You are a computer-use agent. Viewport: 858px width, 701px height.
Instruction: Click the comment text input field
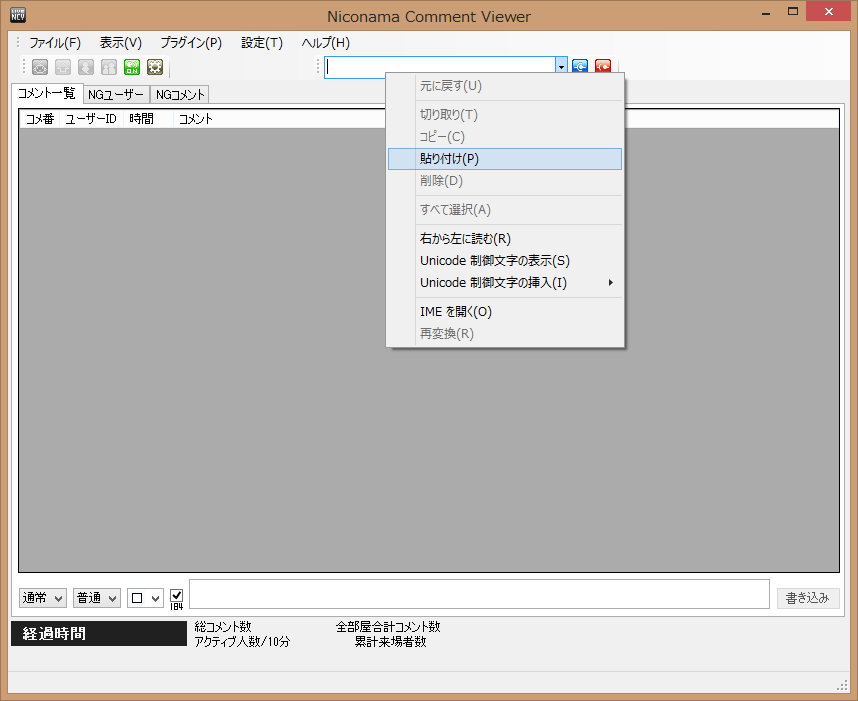478,594
